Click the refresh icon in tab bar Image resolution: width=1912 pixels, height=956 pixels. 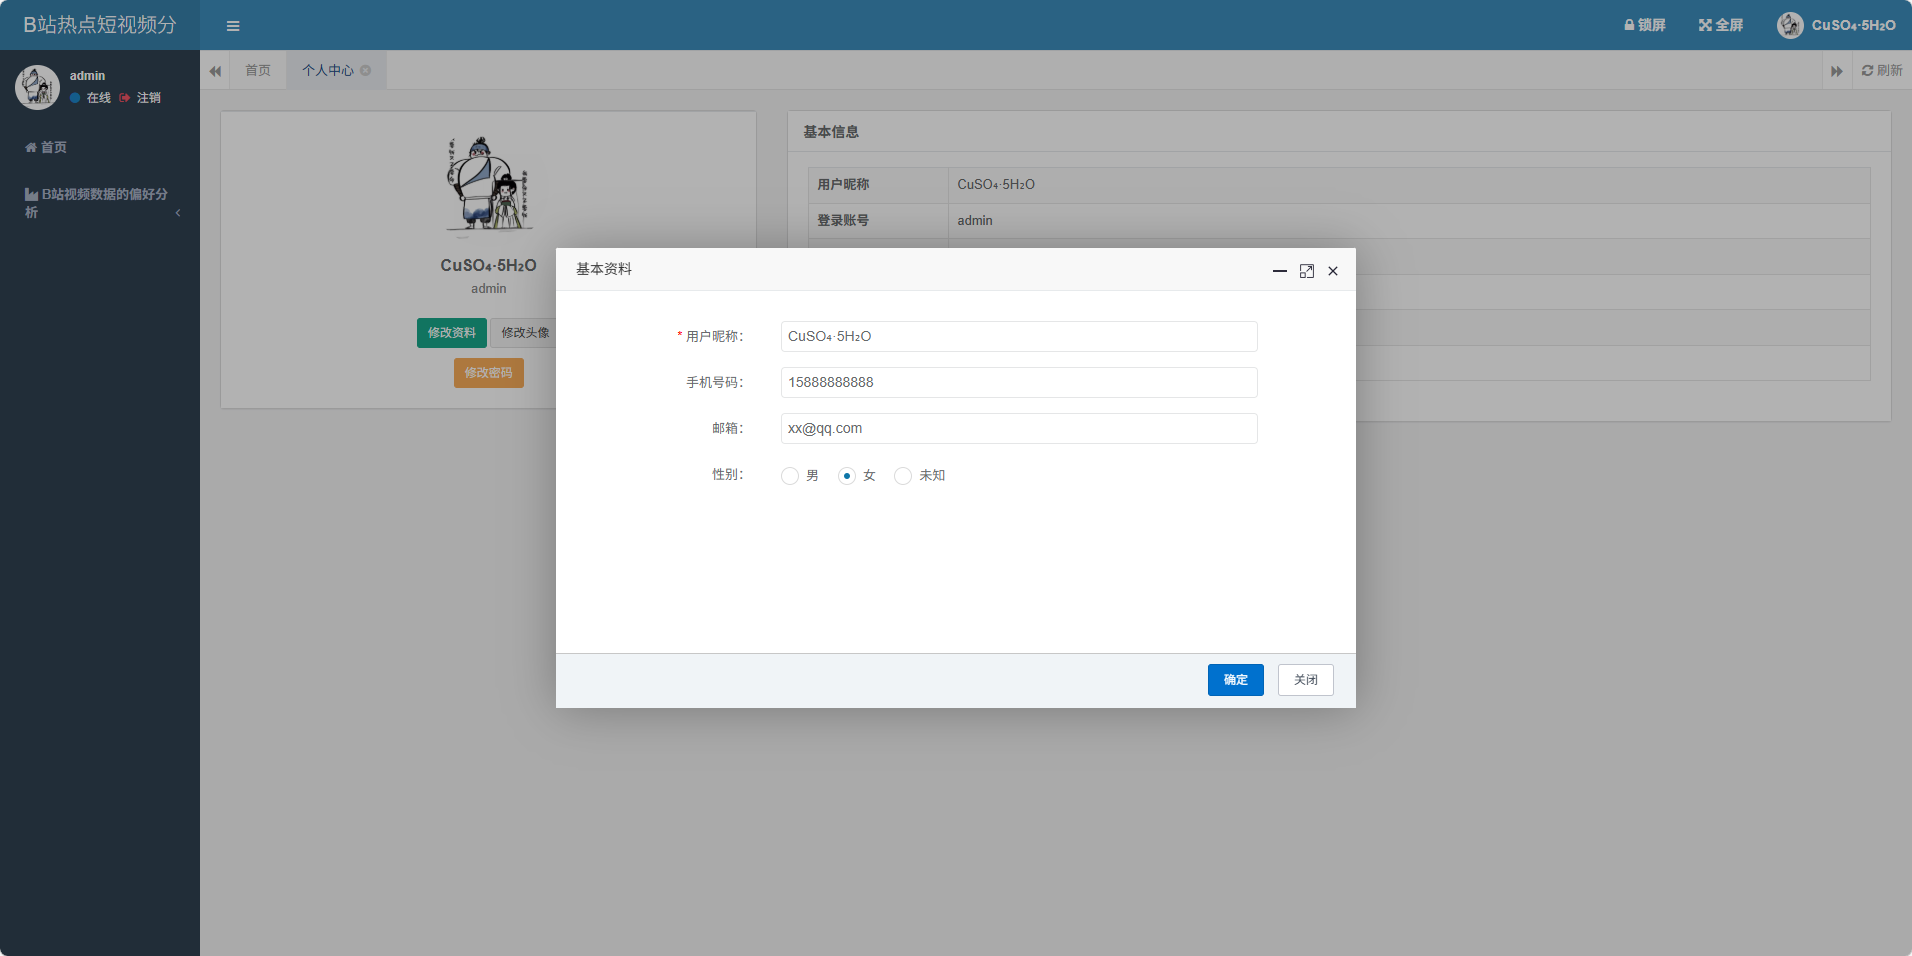(x=1867, y=70)
